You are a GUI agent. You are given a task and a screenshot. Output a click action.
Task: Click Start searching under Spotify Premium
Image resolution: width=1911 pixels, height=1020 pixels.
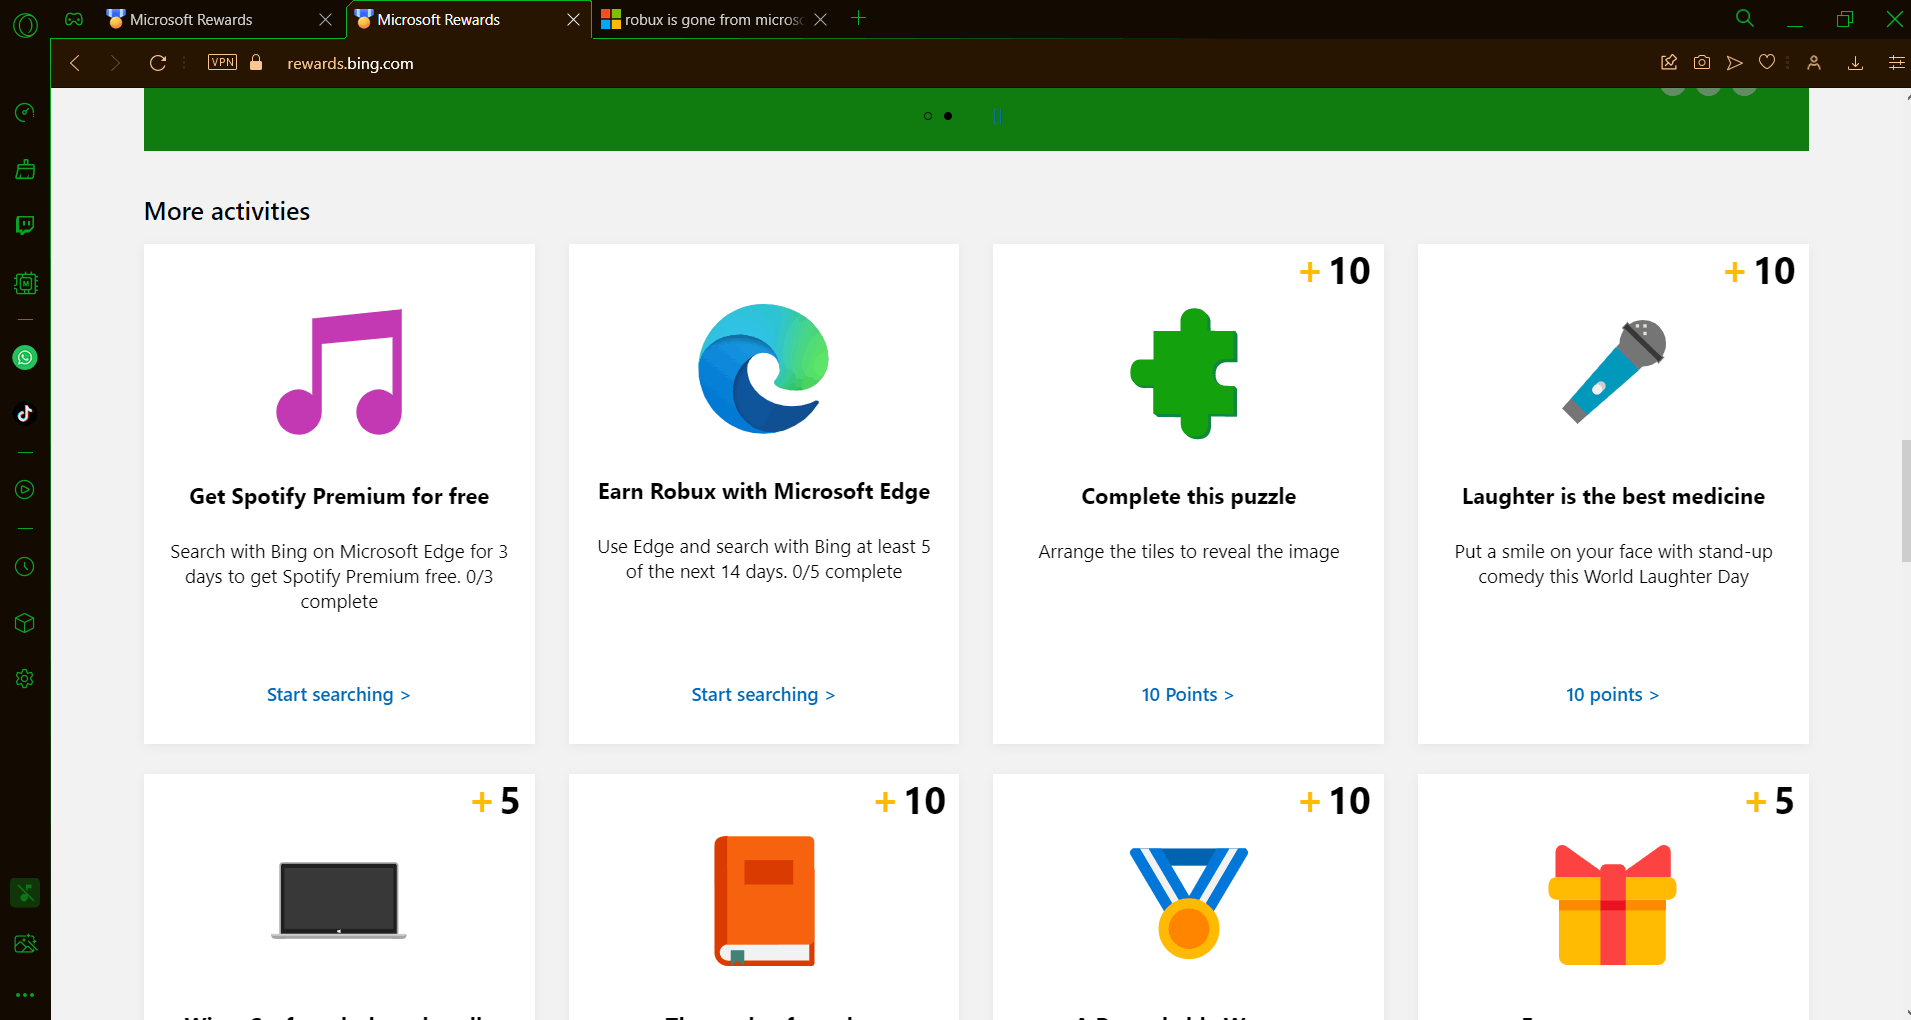coord(338,695)
